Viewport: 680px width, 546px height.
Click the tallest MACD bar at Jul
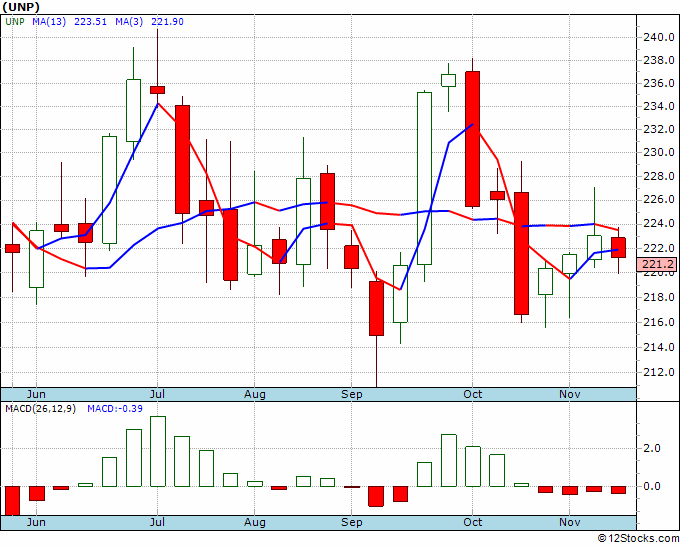158,451
